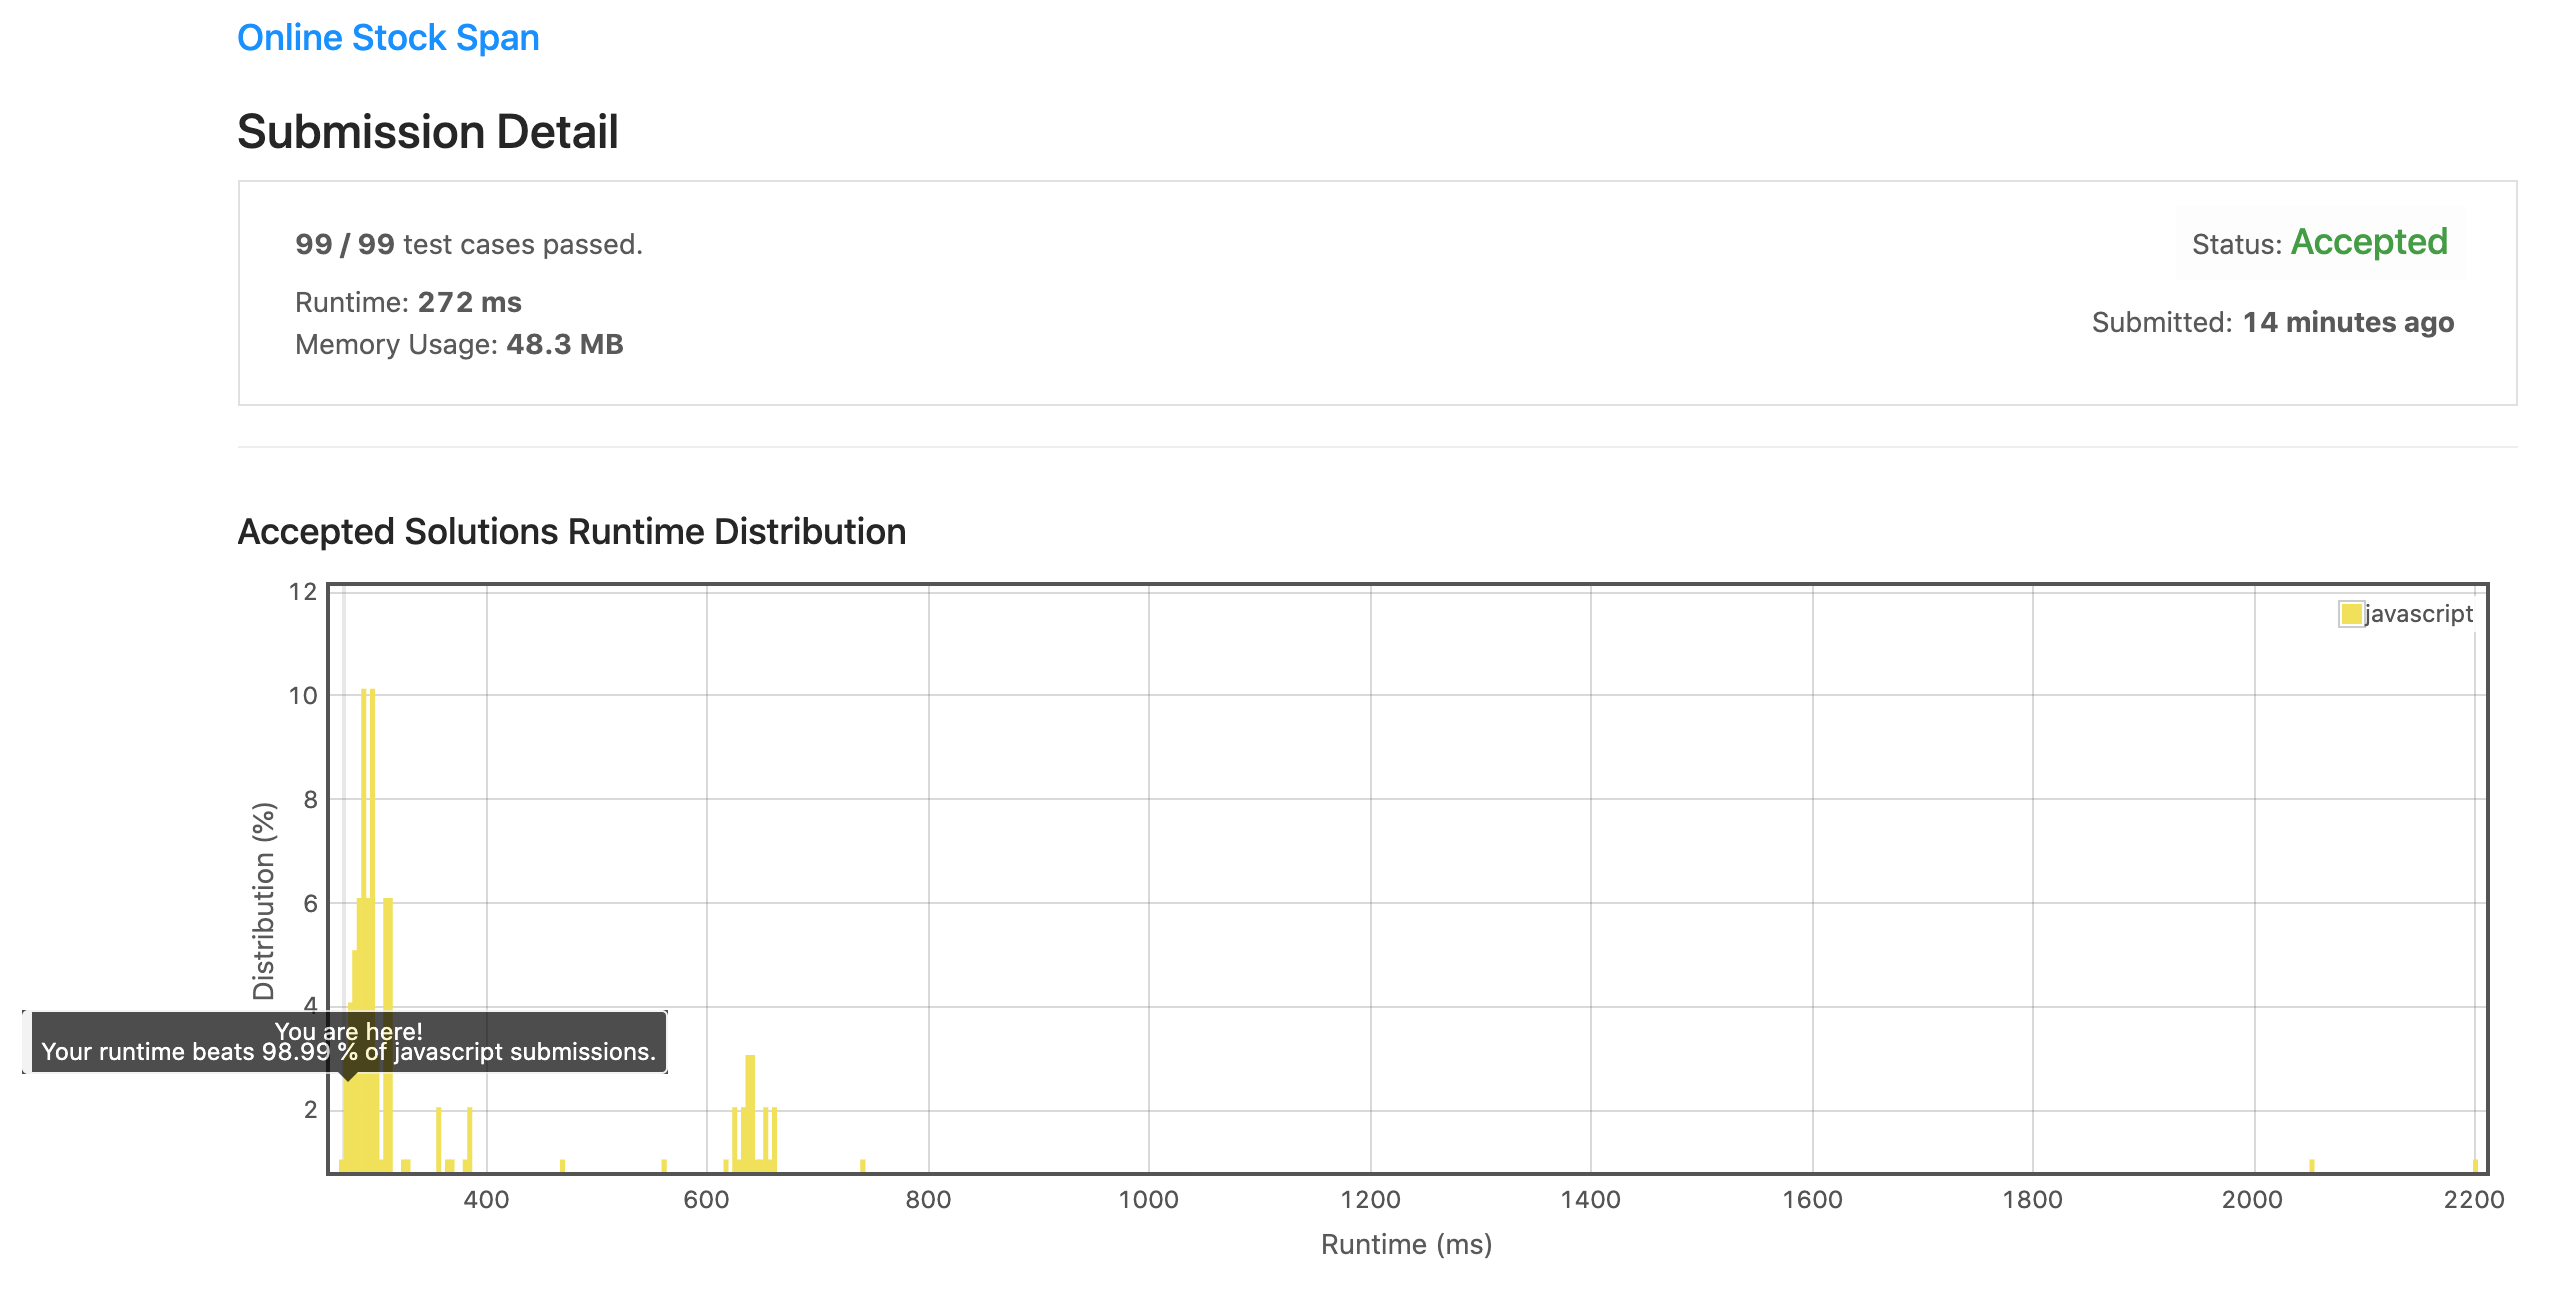Click the yellow bar near 2050 ms

[2312, 1165]
